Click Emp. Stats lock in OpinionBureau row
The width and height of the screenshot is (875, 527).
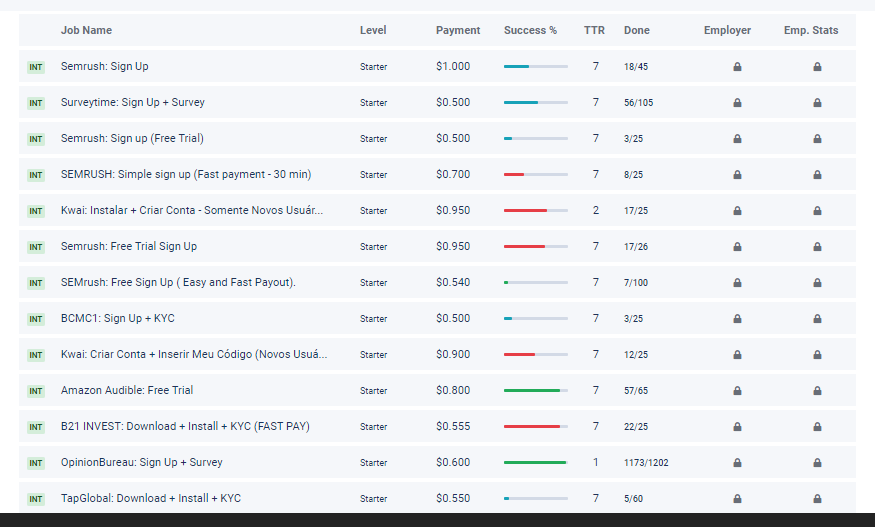pyautogui.click(x=817, y=463)
